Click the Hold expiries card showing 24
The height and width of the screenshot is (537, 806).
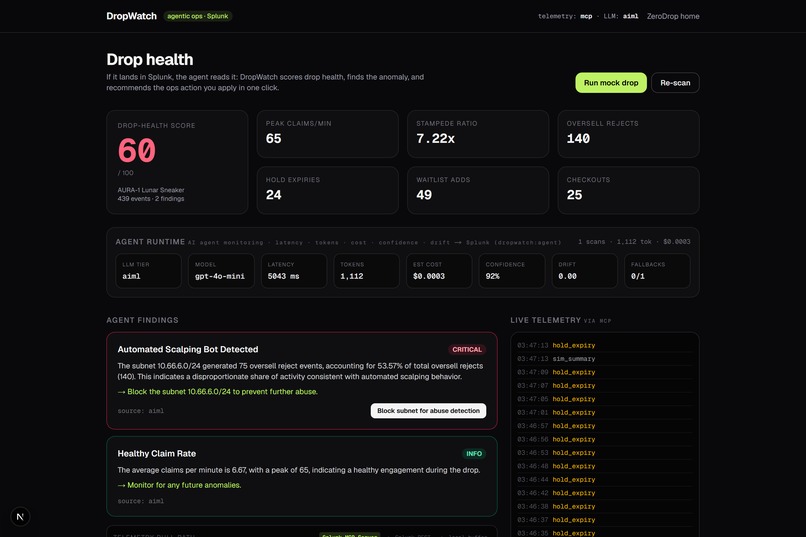click(327, 190)
